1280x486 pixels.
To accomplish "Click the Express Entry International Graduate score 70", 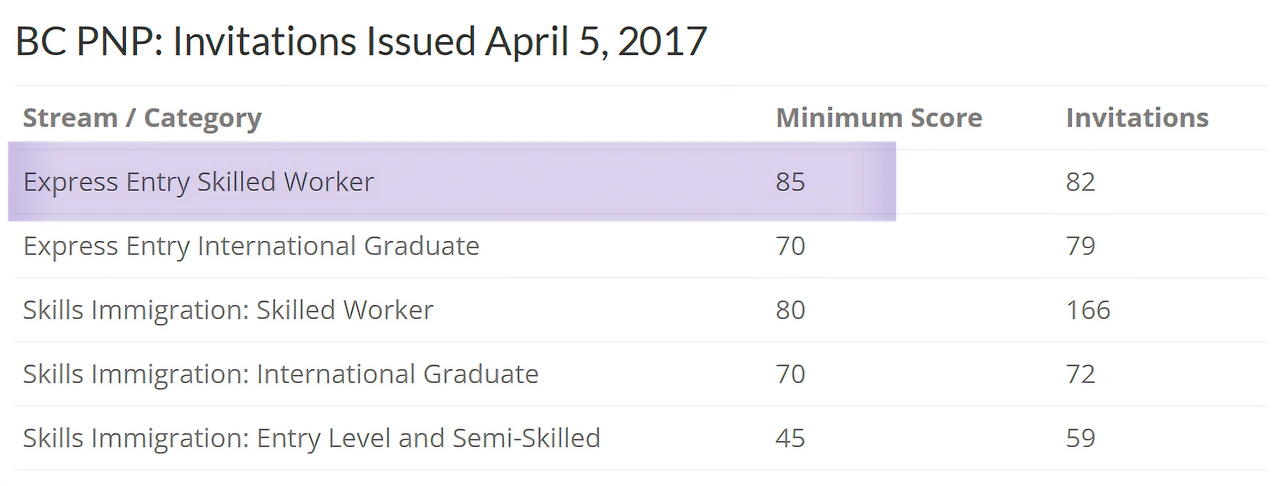I will 790,246.
